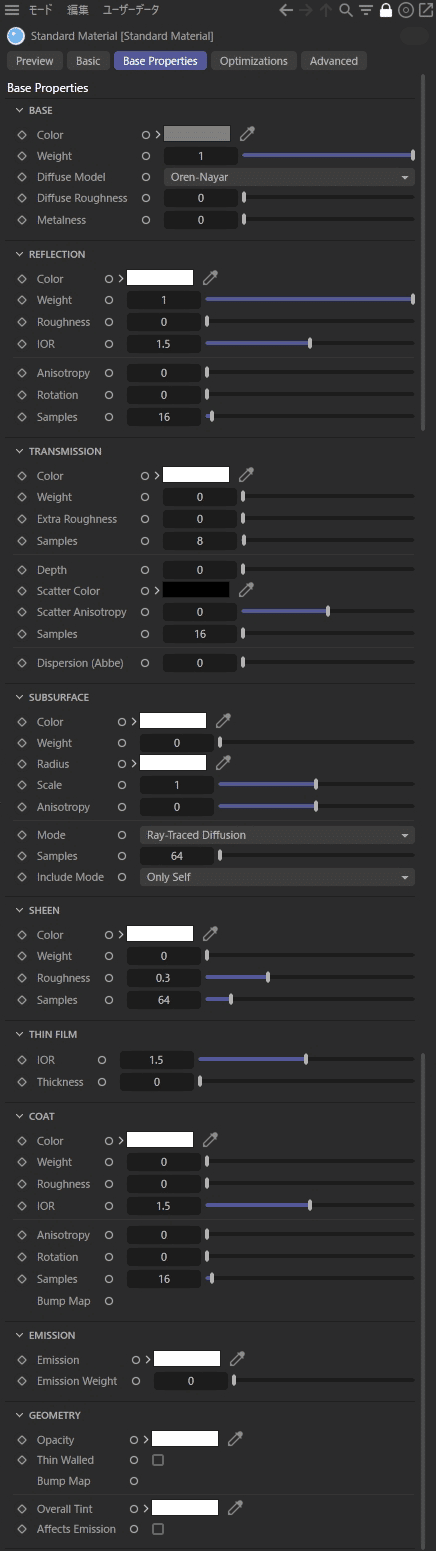Collapse the SHEEN section
The height and width of the screenshot is (1551, 436).
(20, 910)
